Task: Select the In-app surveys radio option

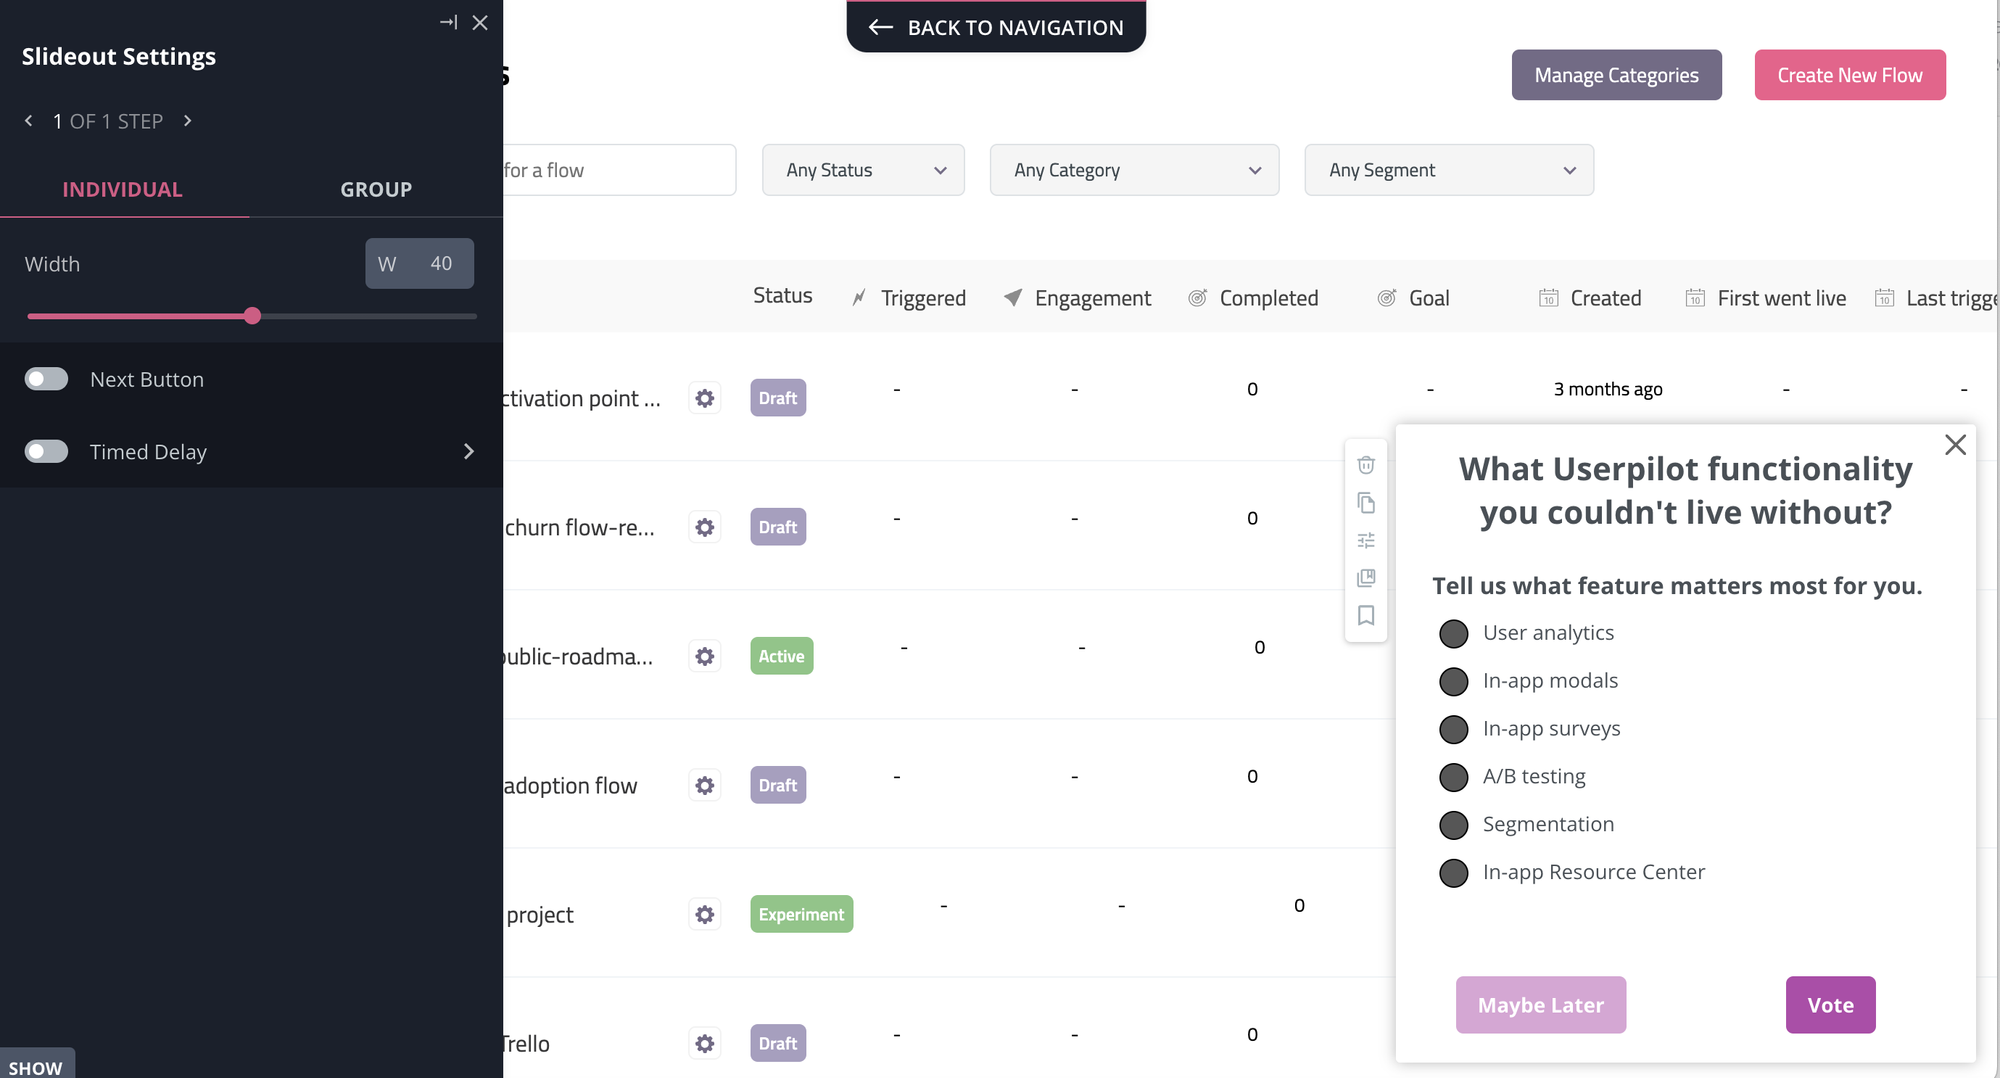Action: [1453, 729]
